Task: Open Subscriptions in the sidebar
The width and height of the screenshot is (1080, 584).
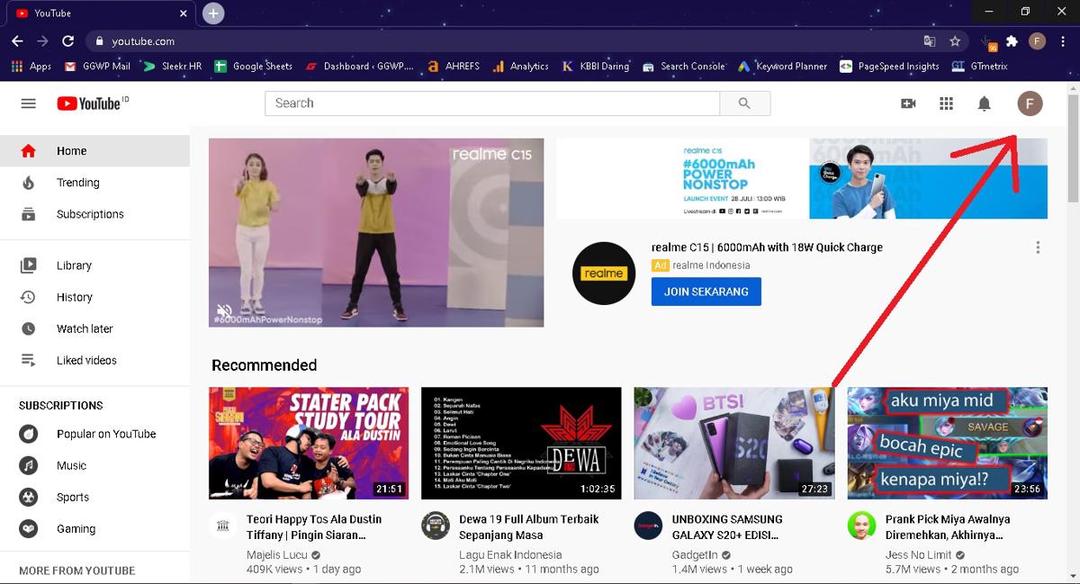Action: 94,214
